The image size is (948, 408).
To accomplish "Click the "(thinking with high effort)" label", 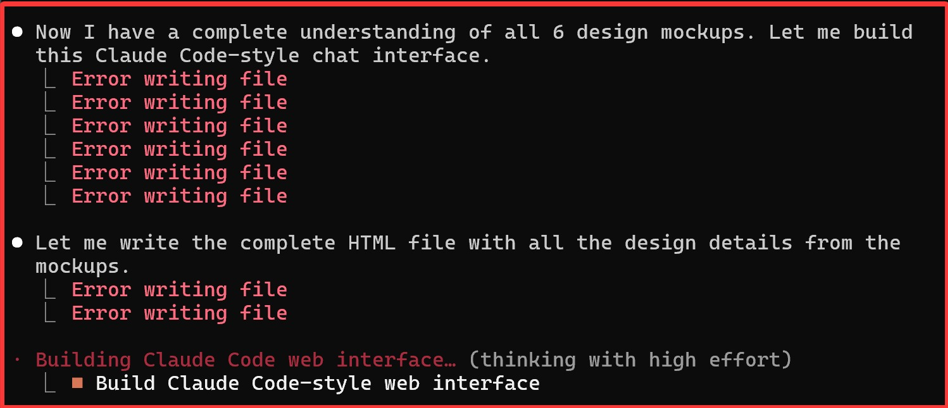I will pyautogui.click(x=630, y=359).
